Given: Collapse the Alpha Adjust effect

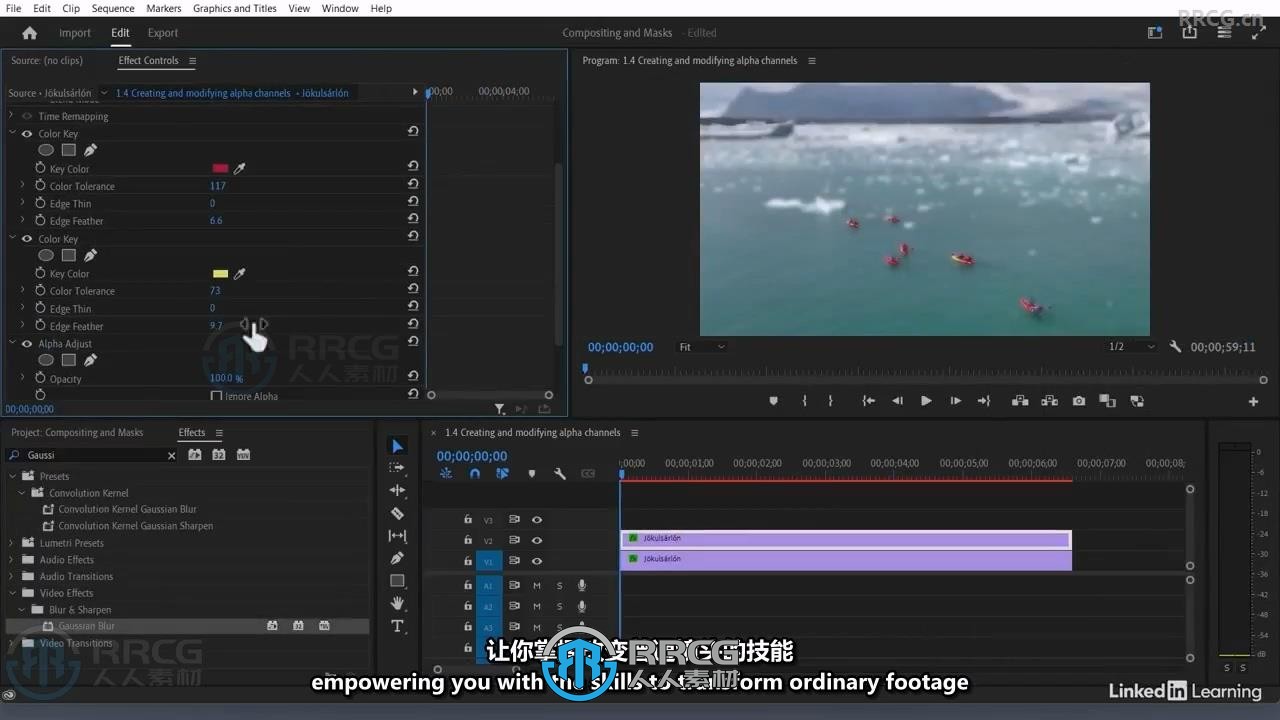Looking at the screenshot, I should (x=13, y=344).
